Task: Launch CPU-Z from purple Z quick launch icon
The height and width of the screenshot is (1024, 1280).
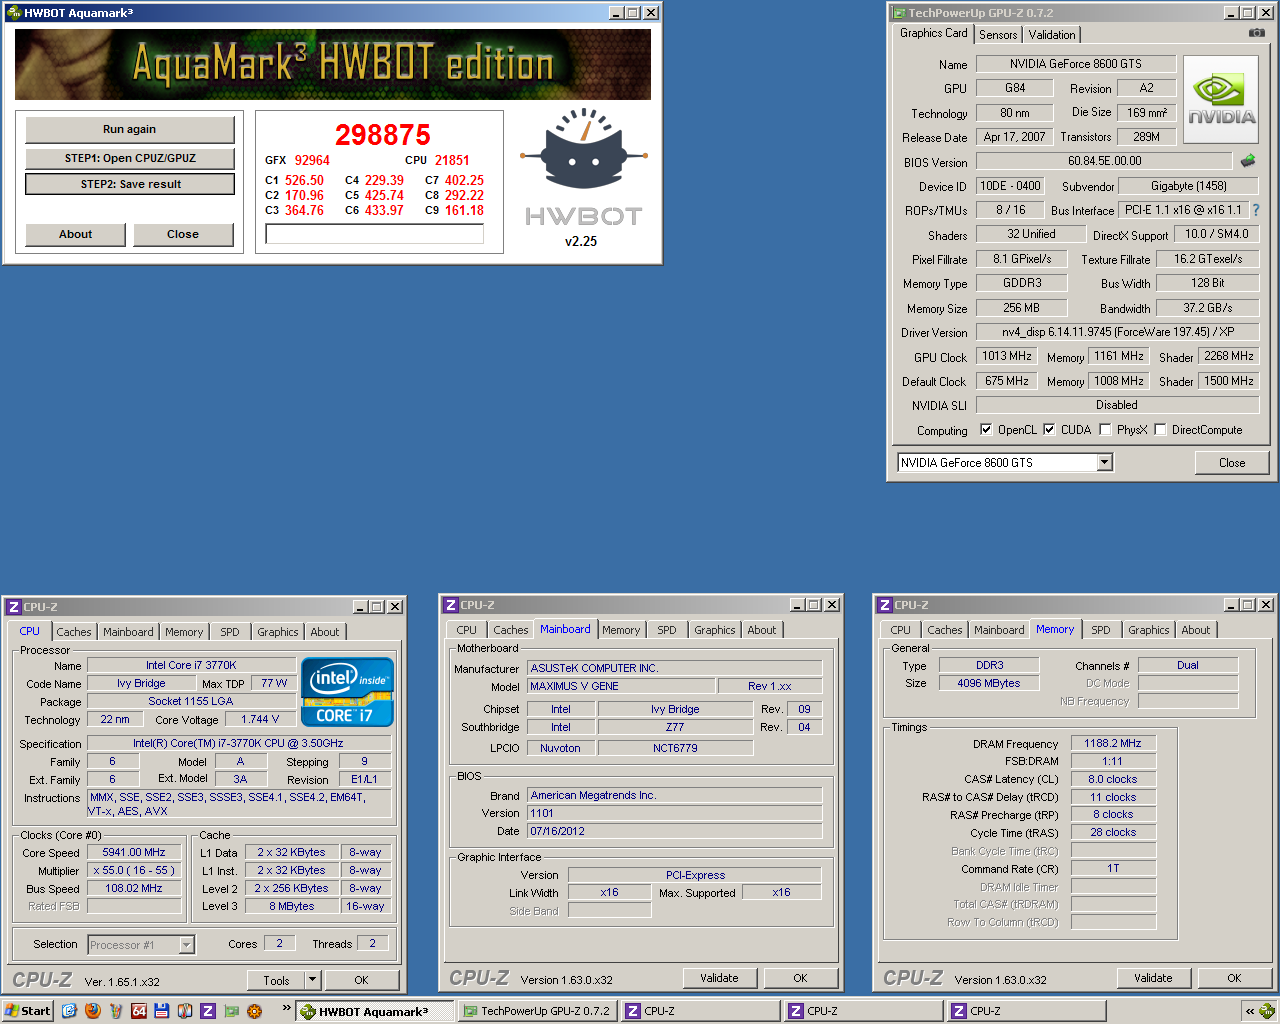Action: point(207,1011)
